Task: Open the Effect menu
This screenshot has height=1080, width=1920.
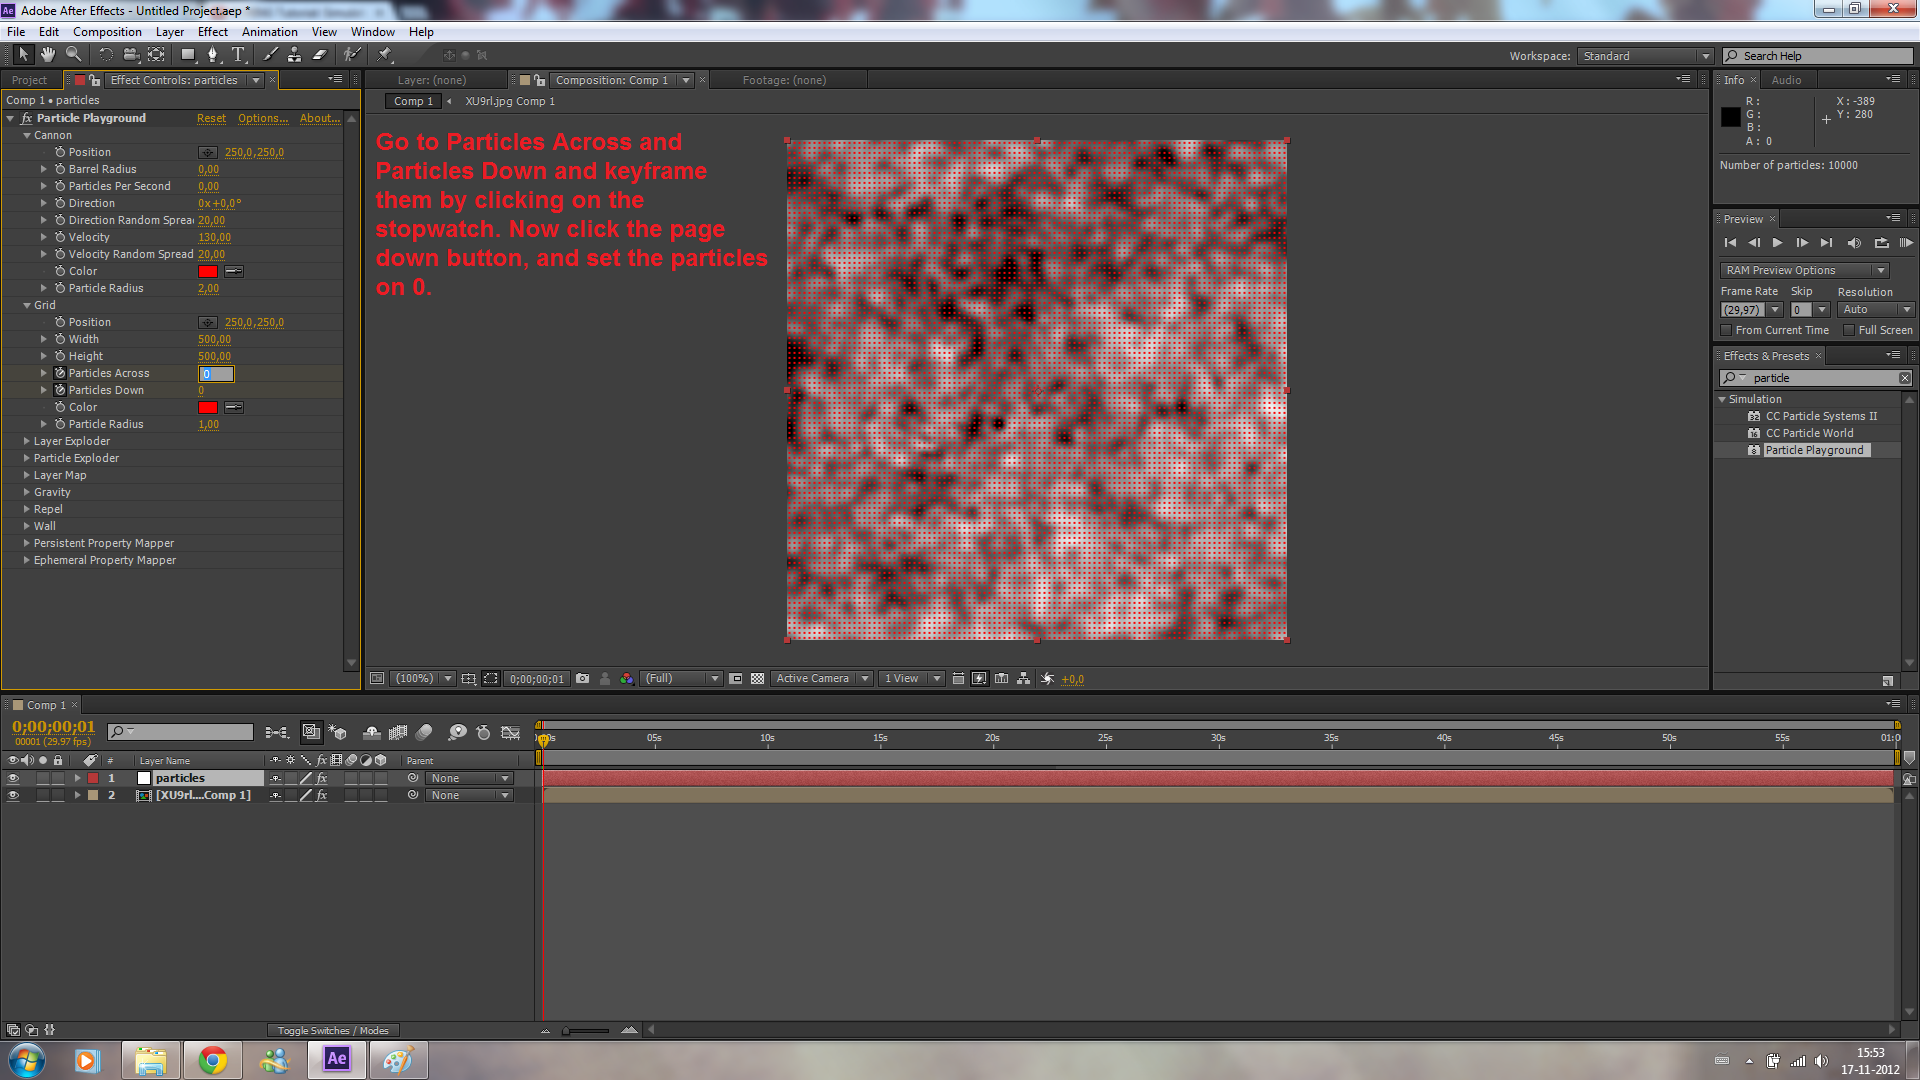Action: click(x=213, y=32)
